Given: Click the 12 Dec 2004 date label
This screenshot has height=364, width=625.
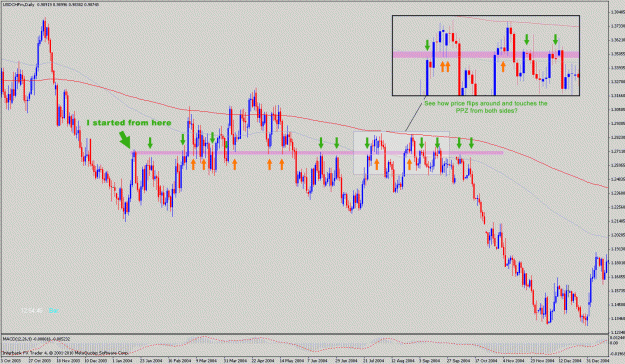Looking at the screenshot, I should point(569,360).
